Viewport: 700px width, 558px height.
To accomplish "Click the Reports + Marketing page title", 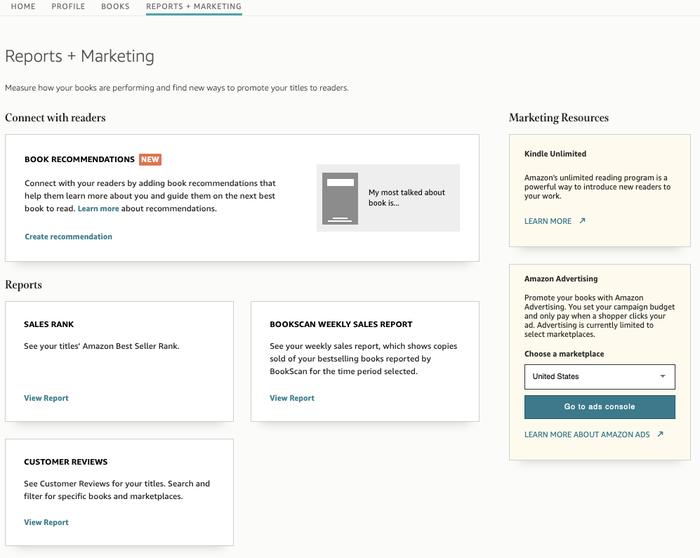I will click(79, 56).
